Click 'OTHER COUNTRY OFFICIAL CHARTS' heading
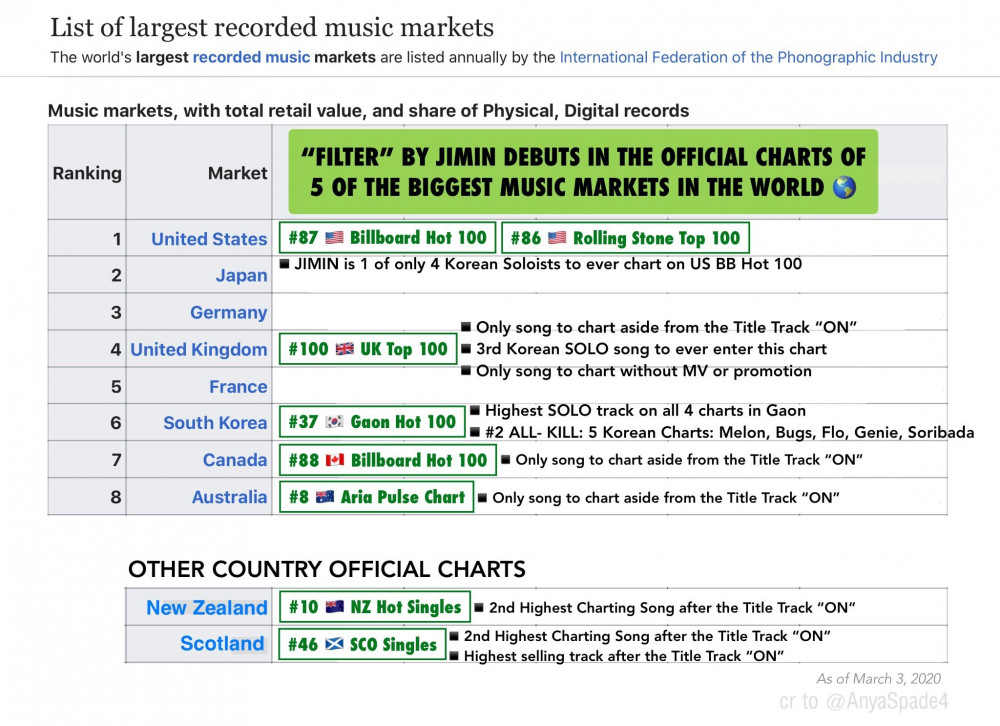Image resolution: width=1000 pixels, height=726 pixels. [x=327, y=569]
